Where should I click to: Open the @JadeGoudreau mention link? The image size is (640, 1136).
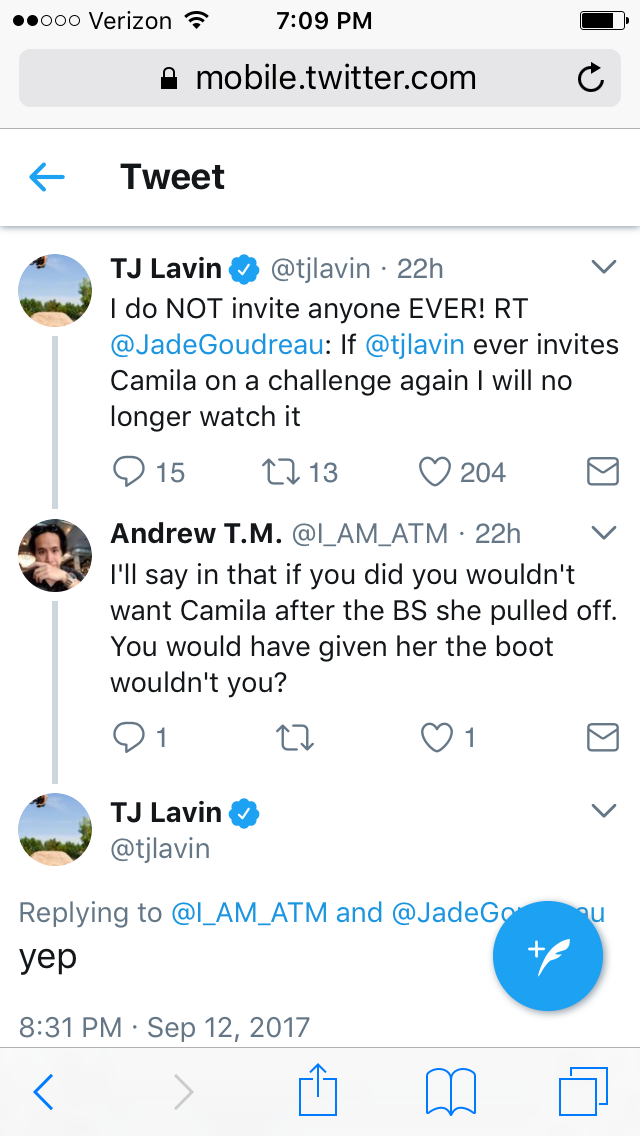coord(216,345)
